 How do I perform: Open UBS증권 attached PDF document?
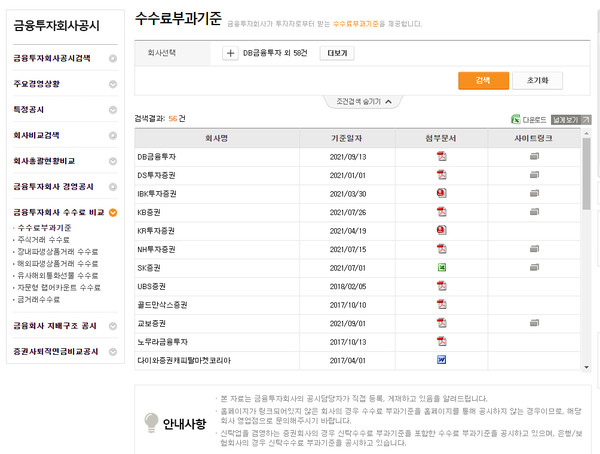click(442, 286)
